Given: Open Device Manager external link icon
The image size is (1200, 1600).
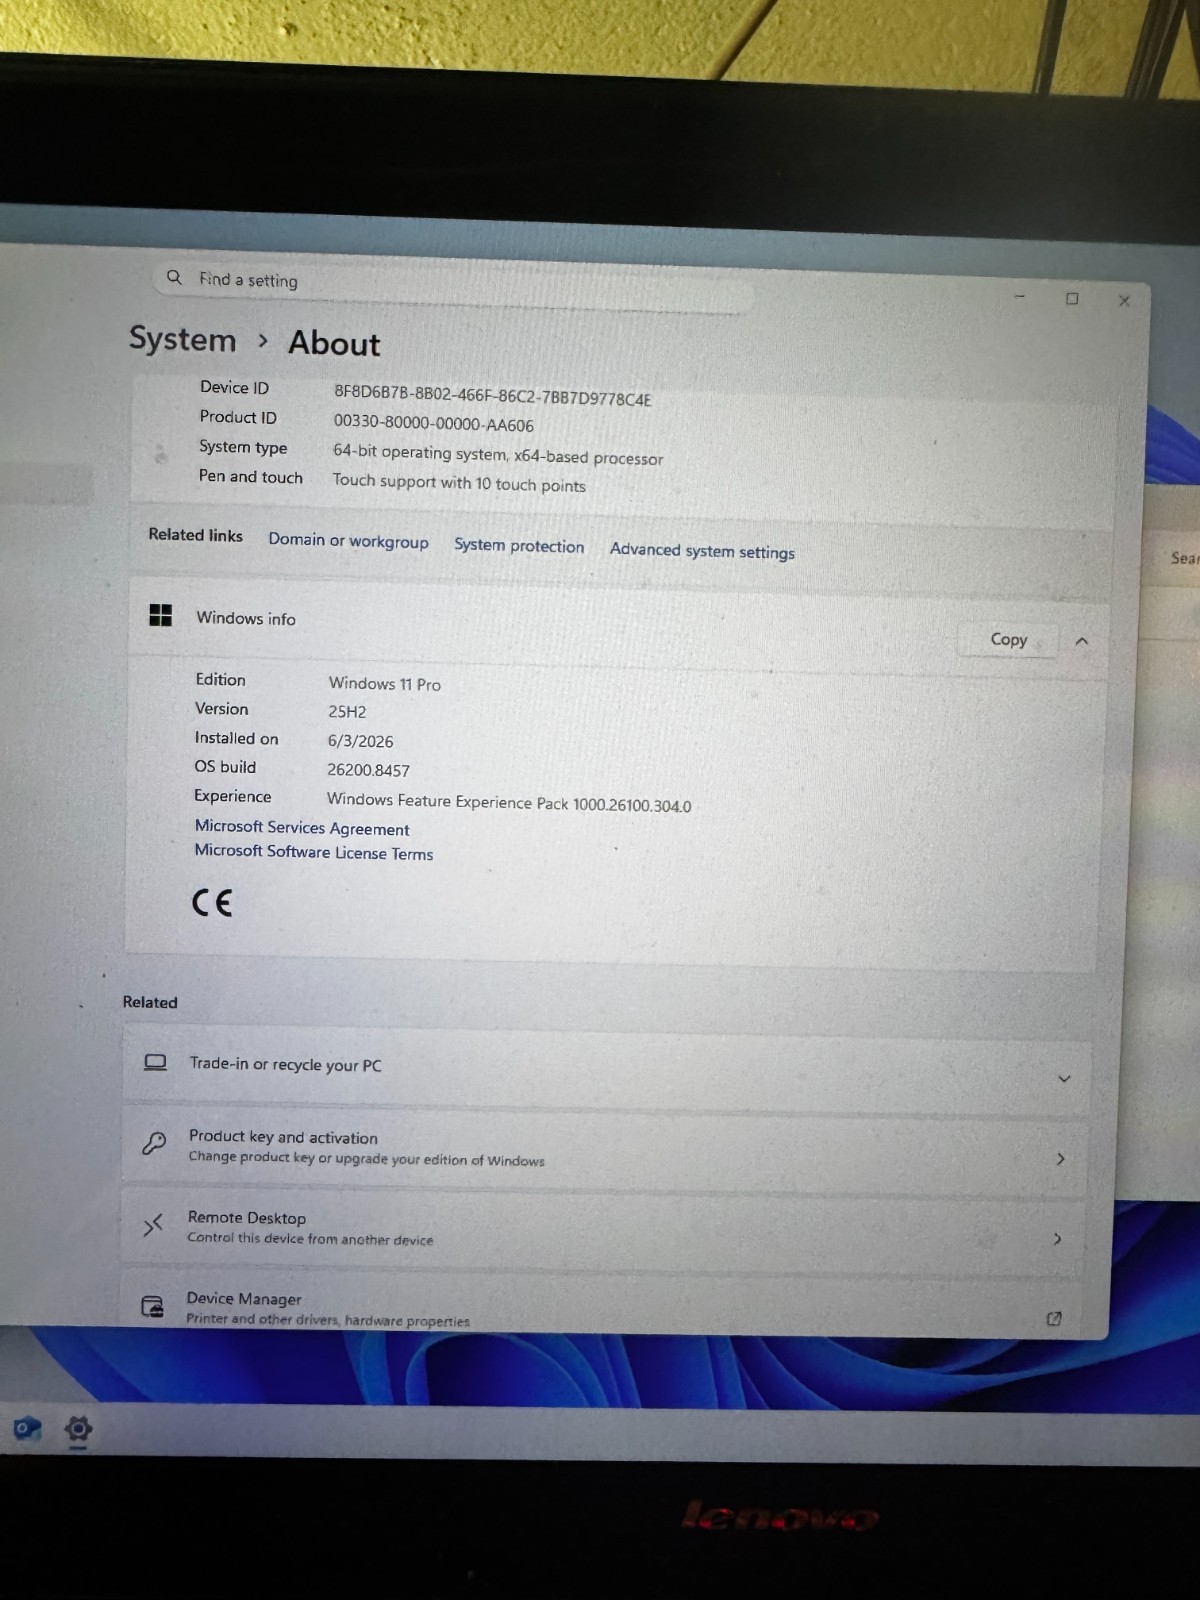Looking at the screenshot, I should click(1053, 1319).
